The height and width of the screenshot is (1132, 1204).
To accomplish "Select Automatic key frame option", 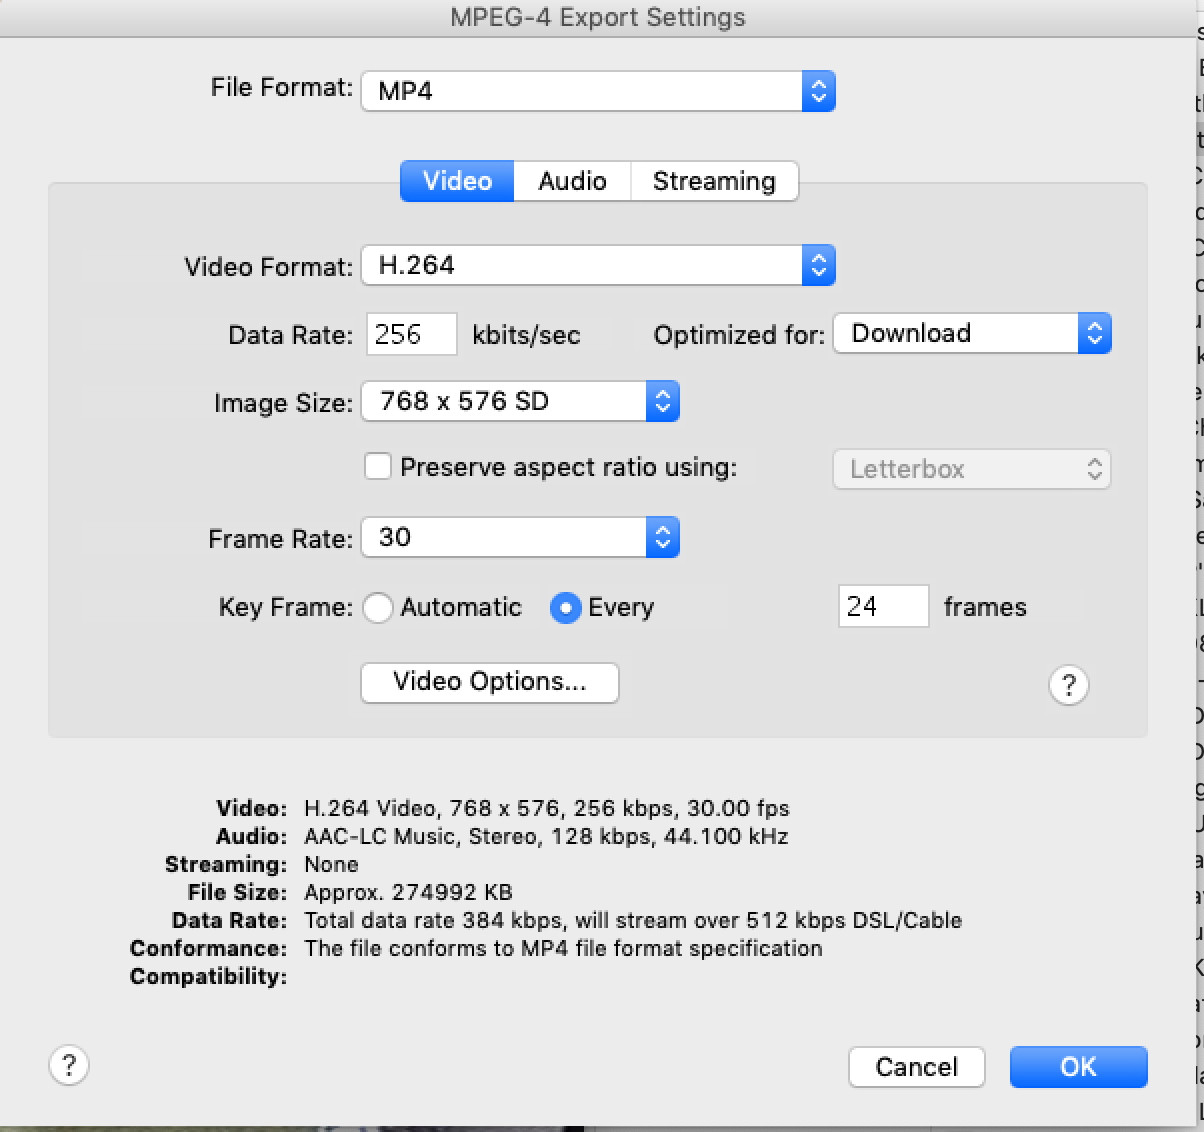I will [x=378, y=607].
